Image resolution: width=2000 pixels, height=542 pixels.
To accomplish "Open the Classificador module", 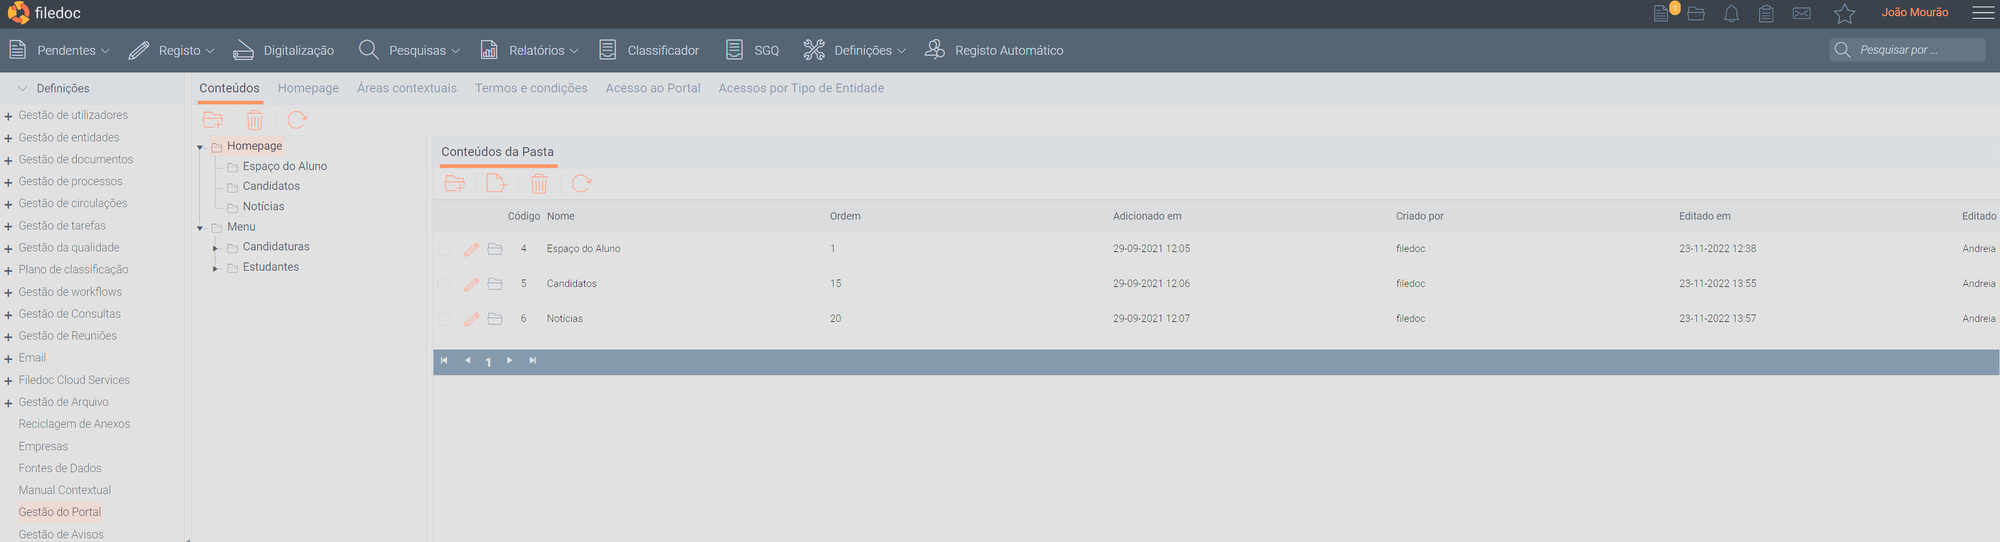I will click(649, 50).
